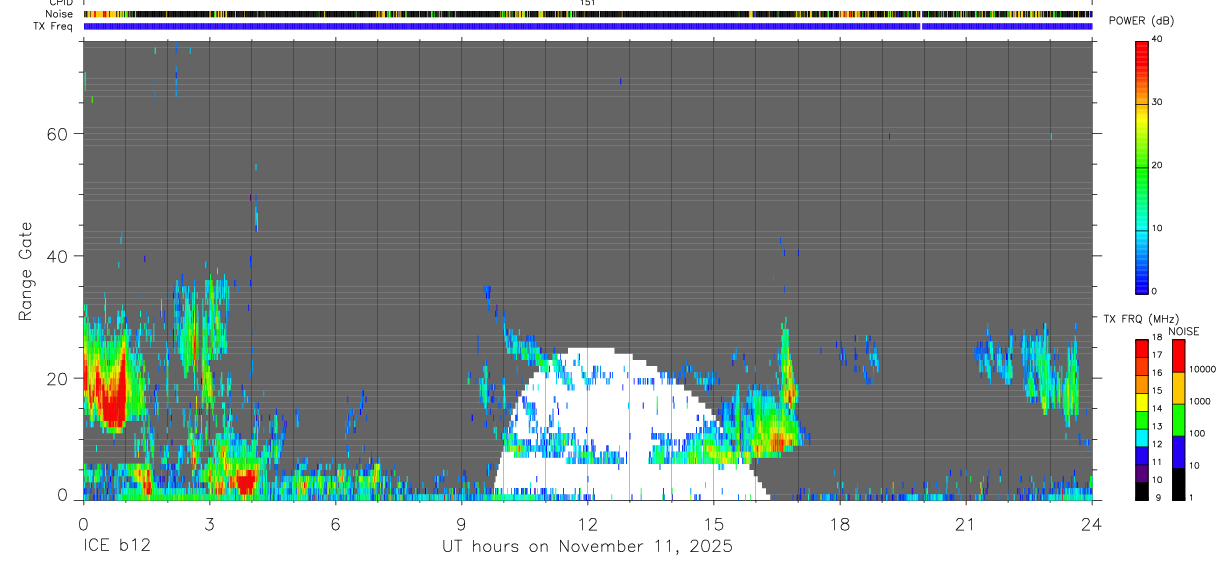
Task: Click the NOISE legend title
Action: click(x=1183, y=332)
